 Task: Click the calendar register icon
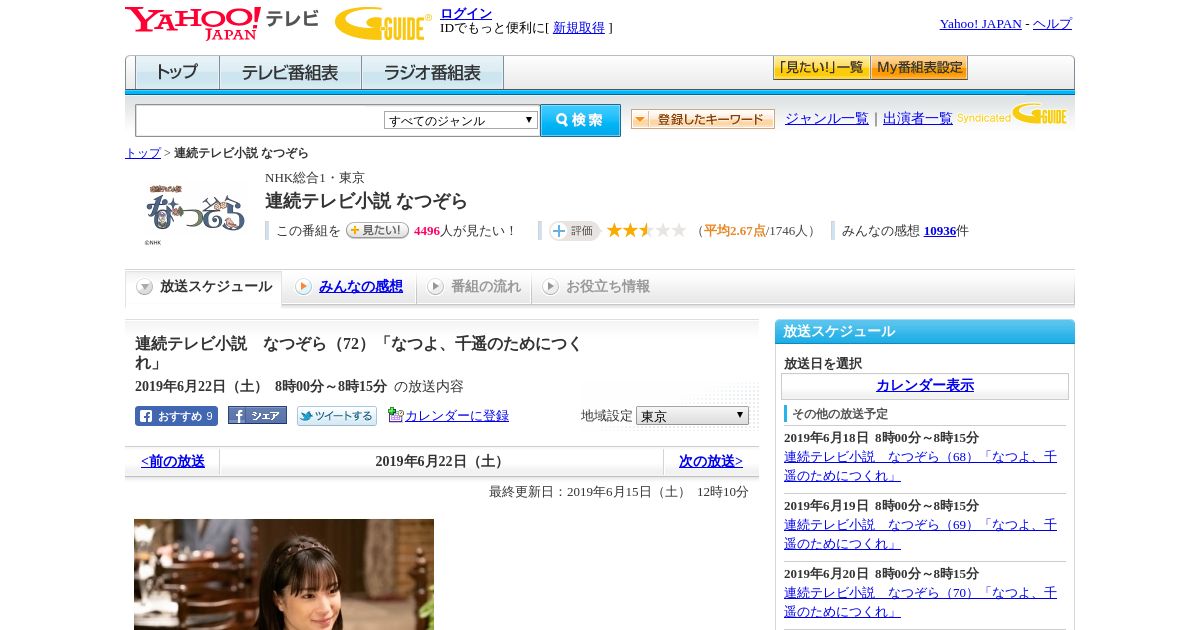point(395,415)
